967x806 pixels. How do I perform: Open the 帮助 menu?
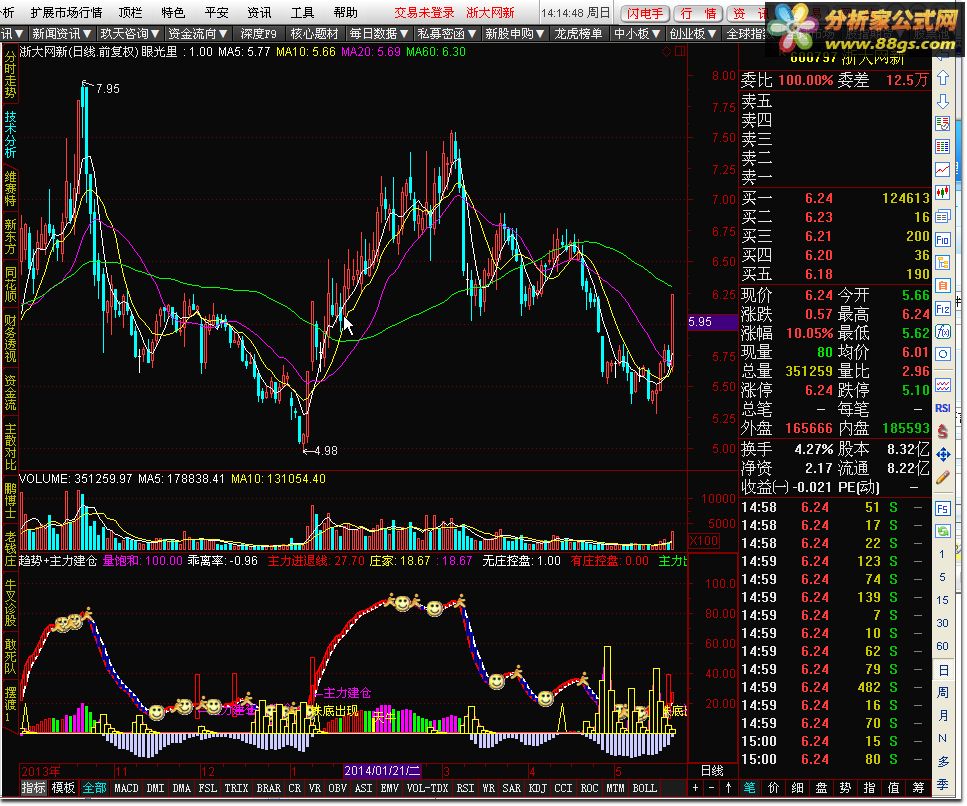345,12
